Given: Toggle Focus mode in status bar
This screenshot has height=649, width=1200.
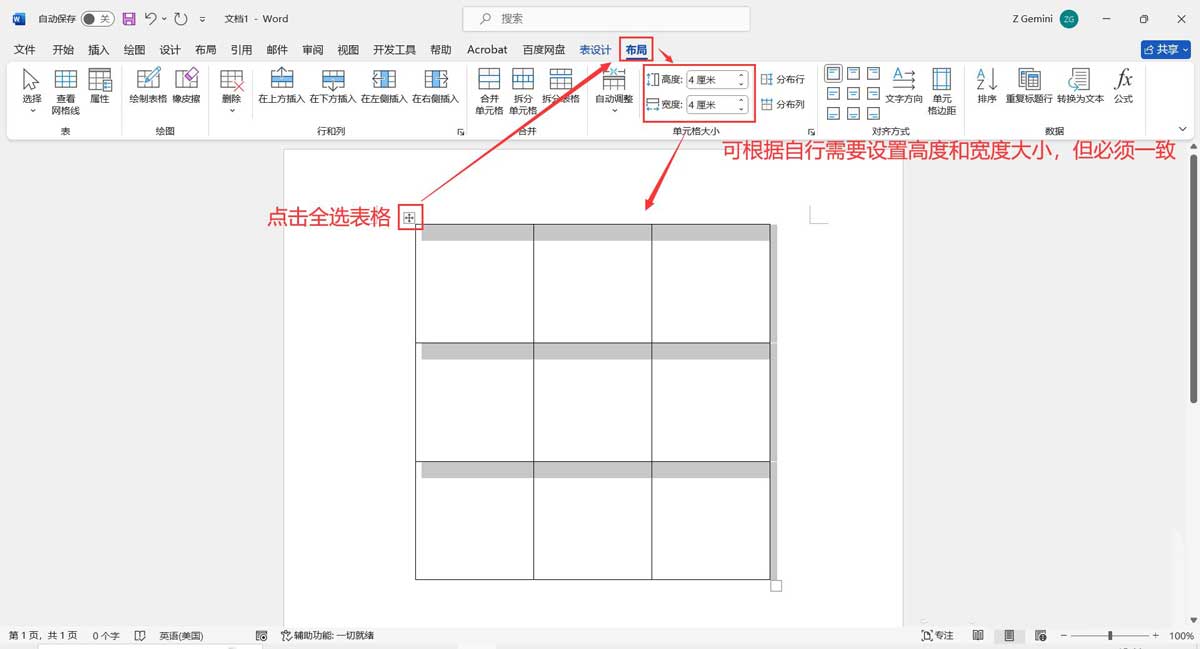Looking at the screenshot, I should click(936, 635).
